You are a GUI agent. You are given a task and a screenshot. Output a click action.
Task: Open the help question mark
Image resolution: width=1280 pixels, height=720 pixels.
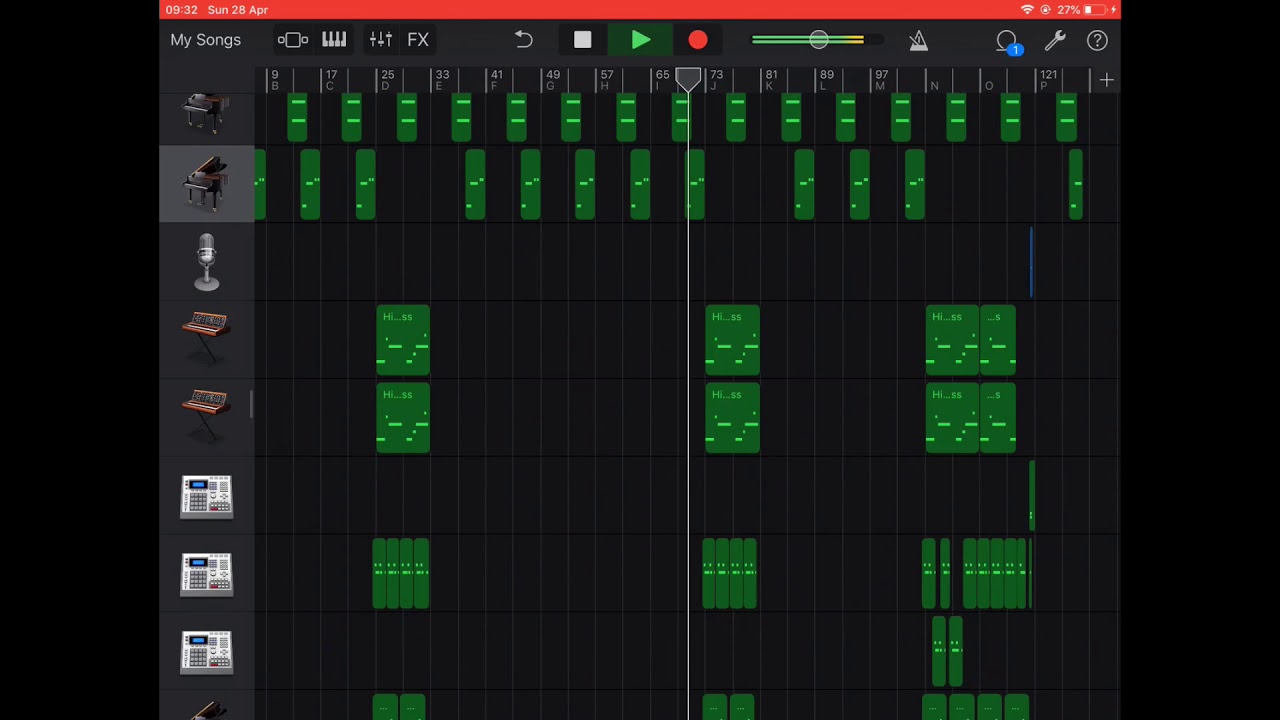tap(1098, 40)
